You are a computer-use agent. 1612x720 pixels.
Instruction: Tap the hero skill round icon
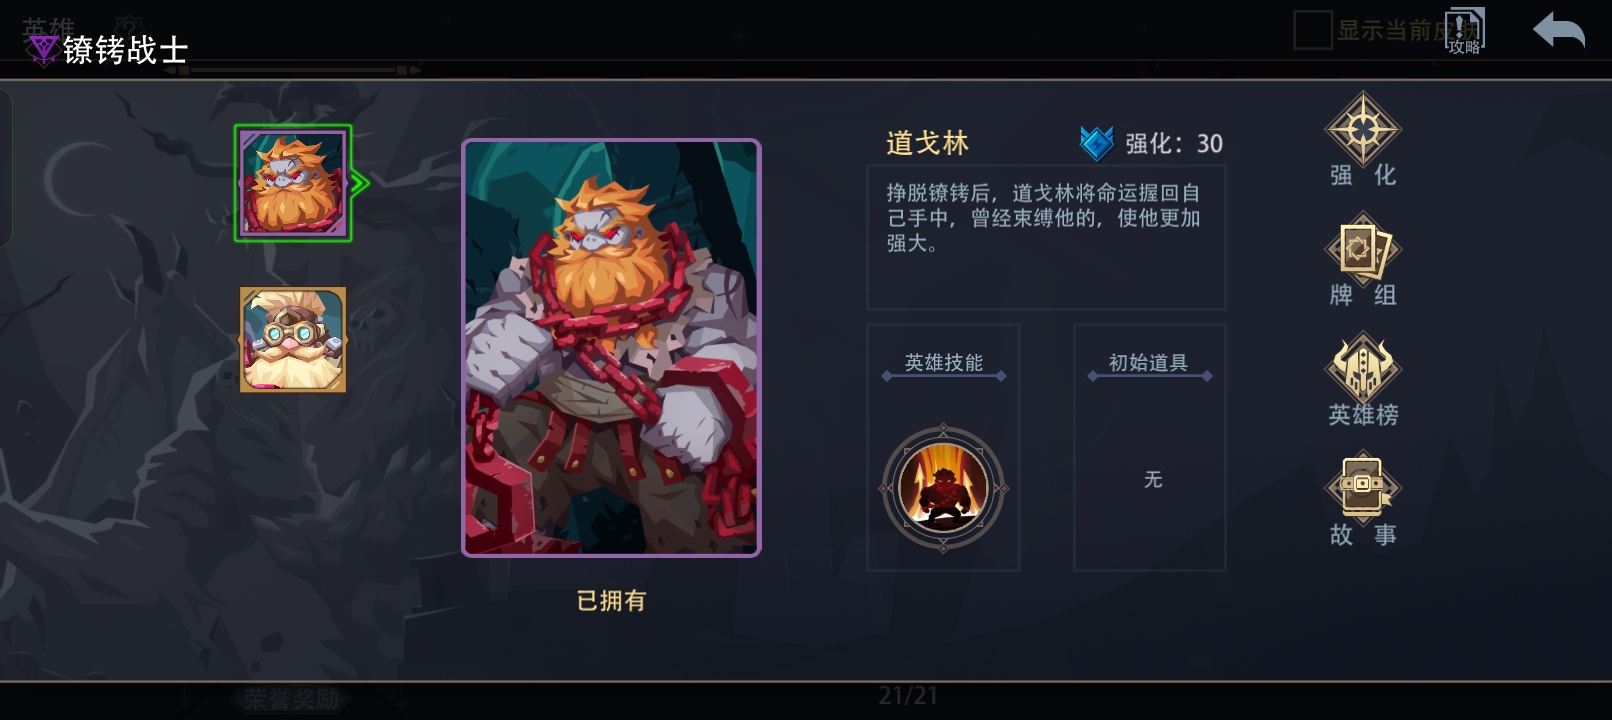(x=943, y=488)
